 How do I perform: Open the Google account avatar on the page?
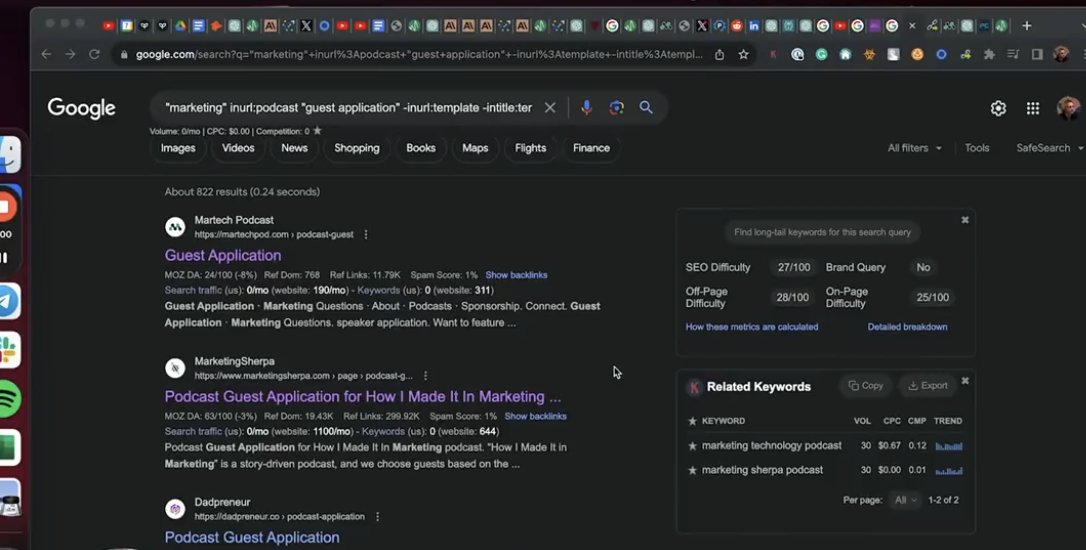click(1068, 108)
